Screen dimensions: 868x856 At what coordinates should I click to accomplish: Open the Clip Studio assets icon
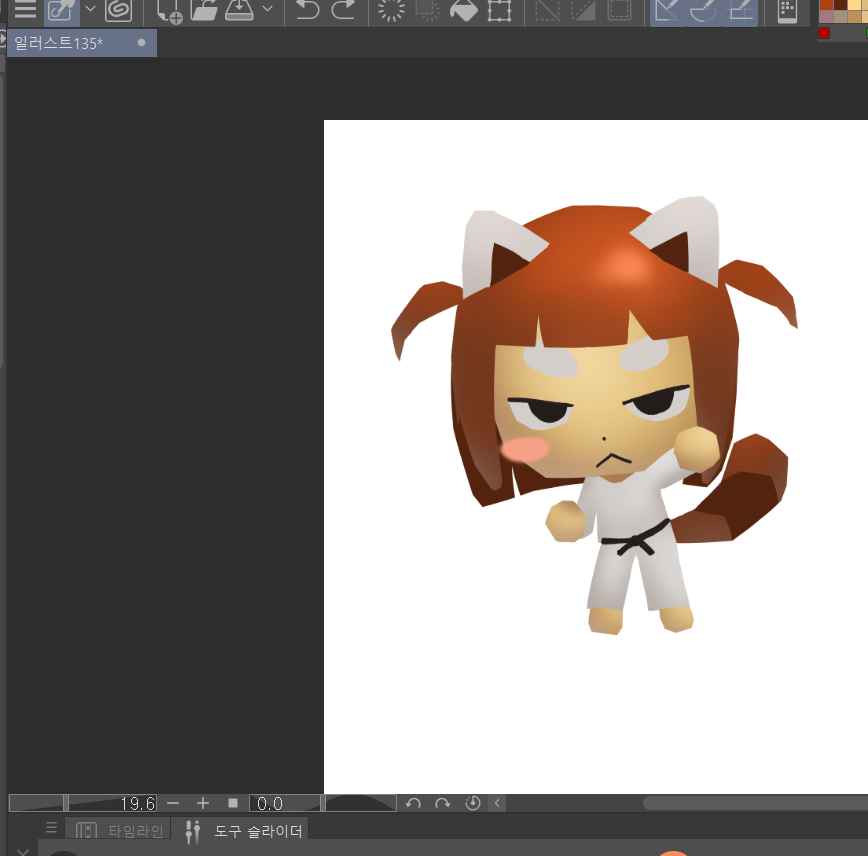point(61,11)
